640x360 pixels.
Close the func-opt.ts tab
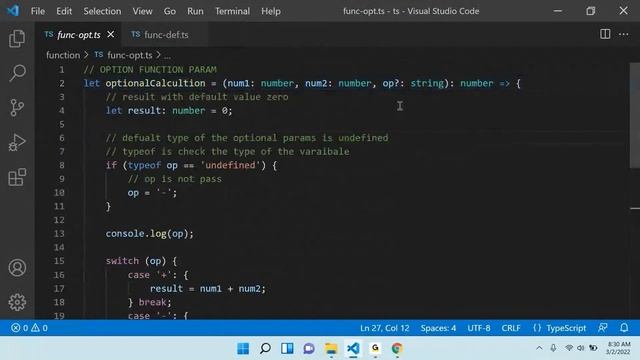click(x=111, y=35)
